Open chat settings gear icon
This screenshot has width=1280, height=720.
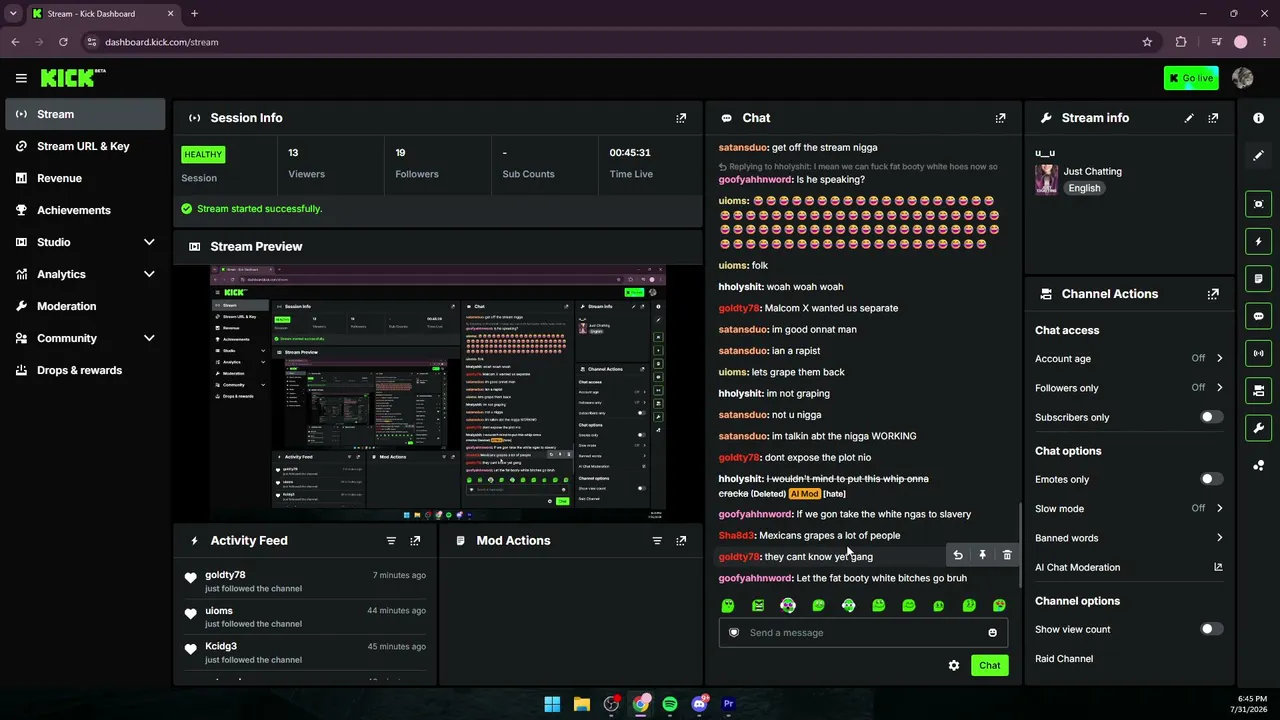point(954,665)
